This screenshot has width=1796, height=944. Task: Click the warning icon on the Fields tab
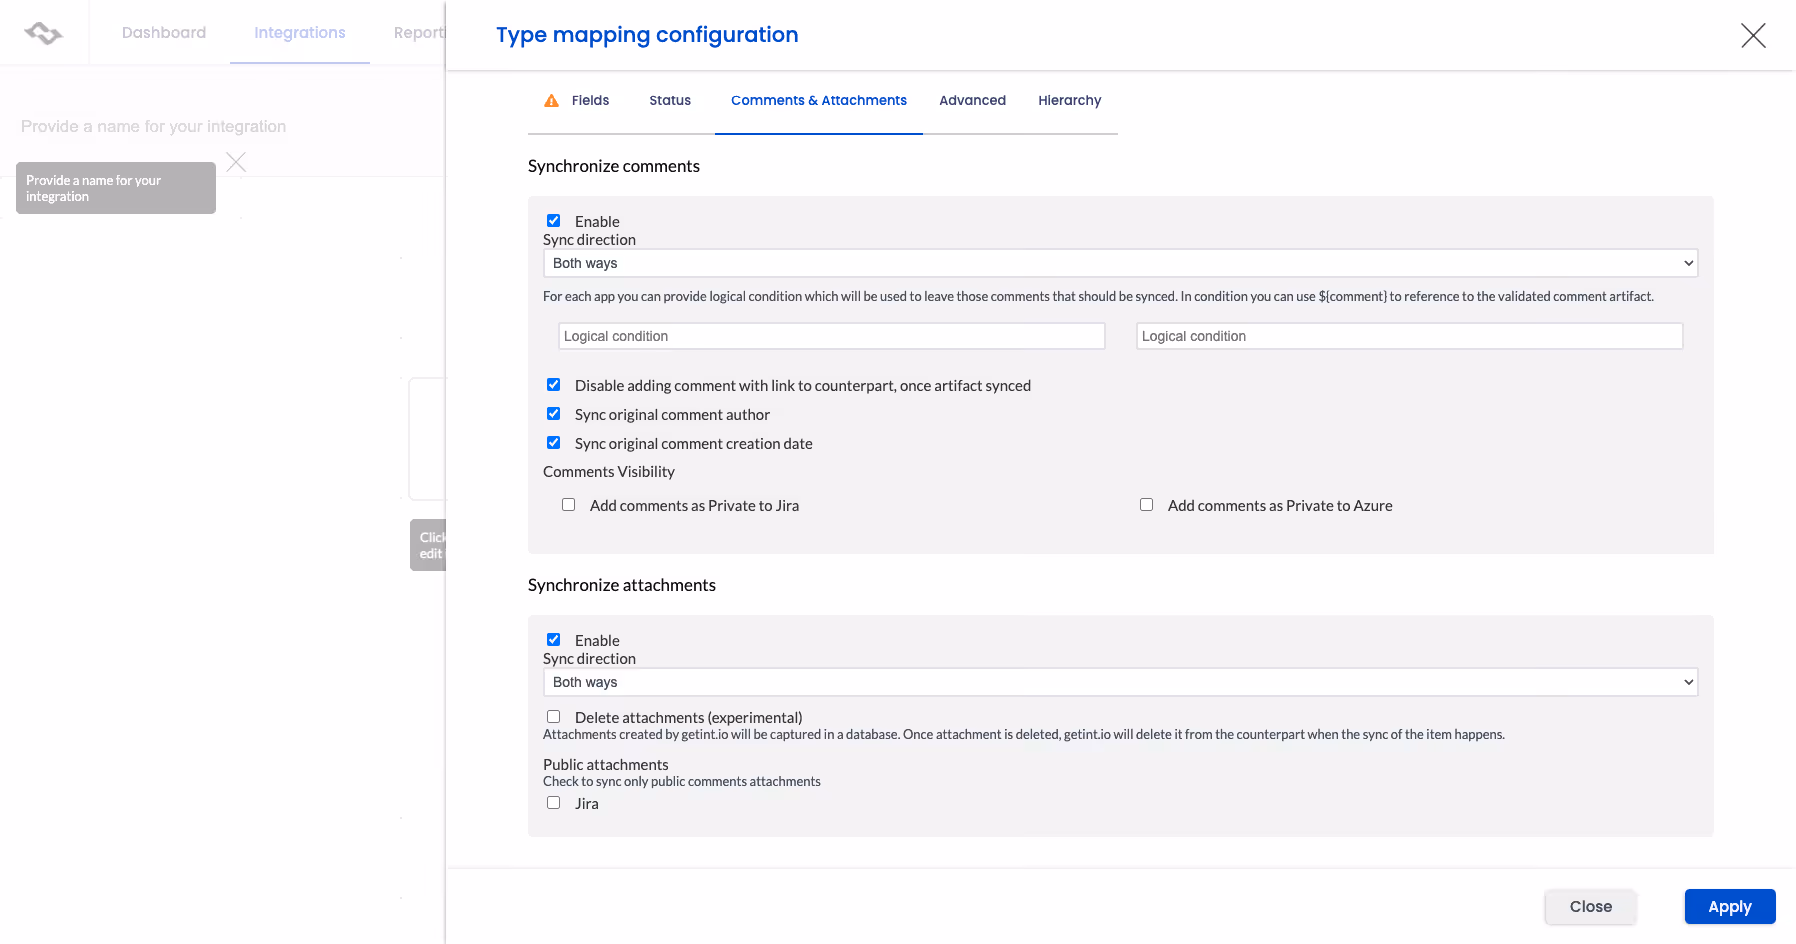(x=551, y=100)
